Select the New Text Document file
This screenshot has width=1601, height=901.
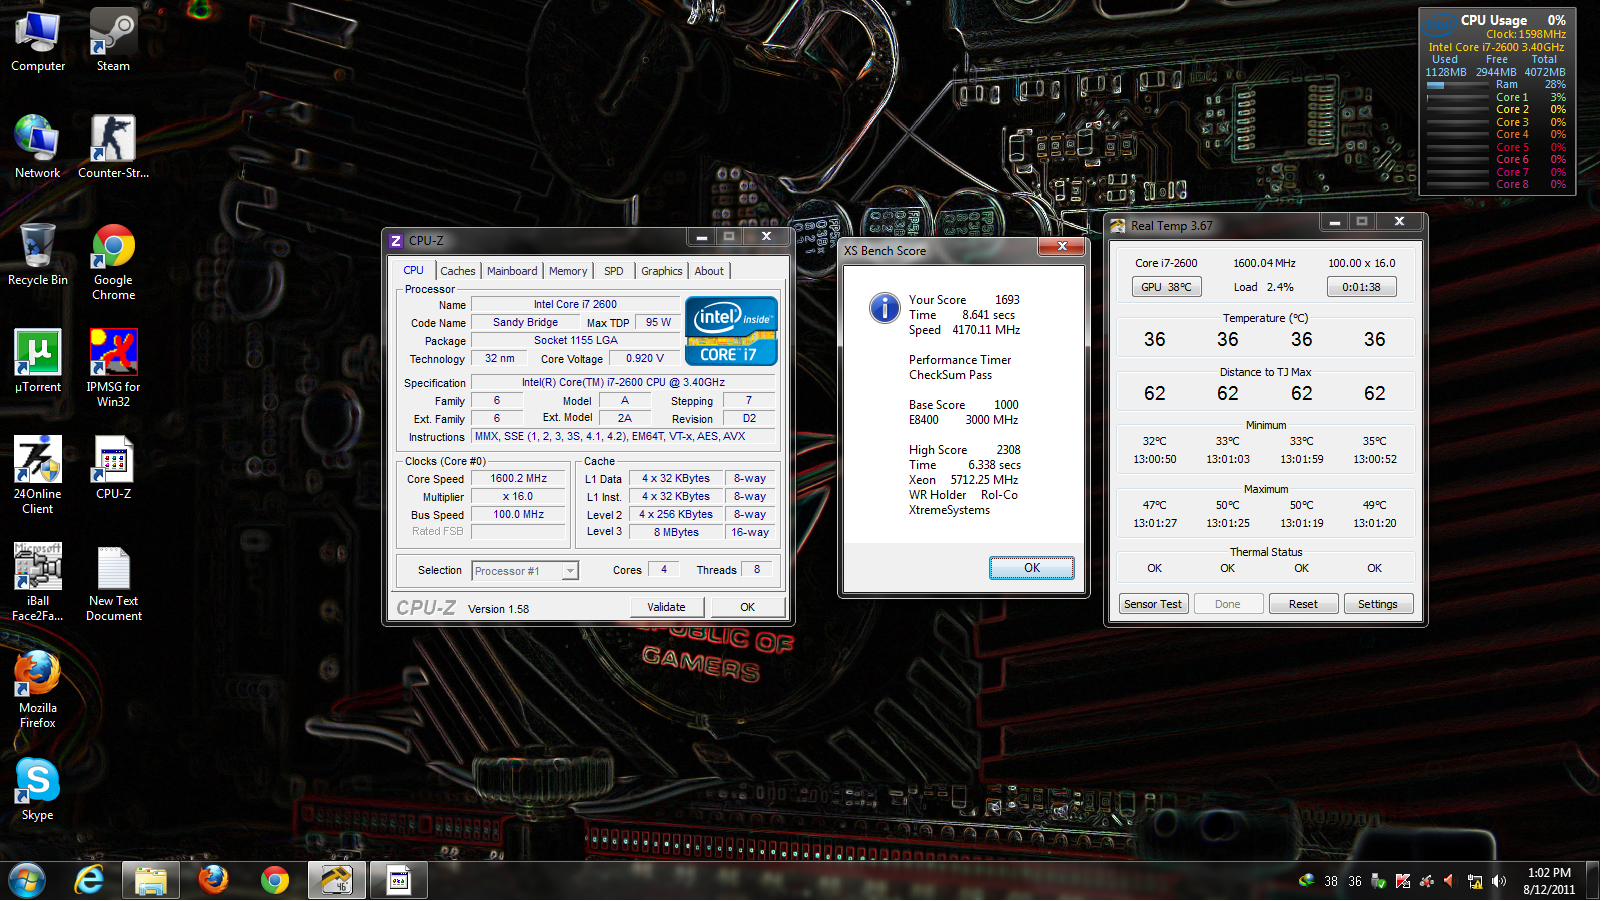tap(113, 582)
